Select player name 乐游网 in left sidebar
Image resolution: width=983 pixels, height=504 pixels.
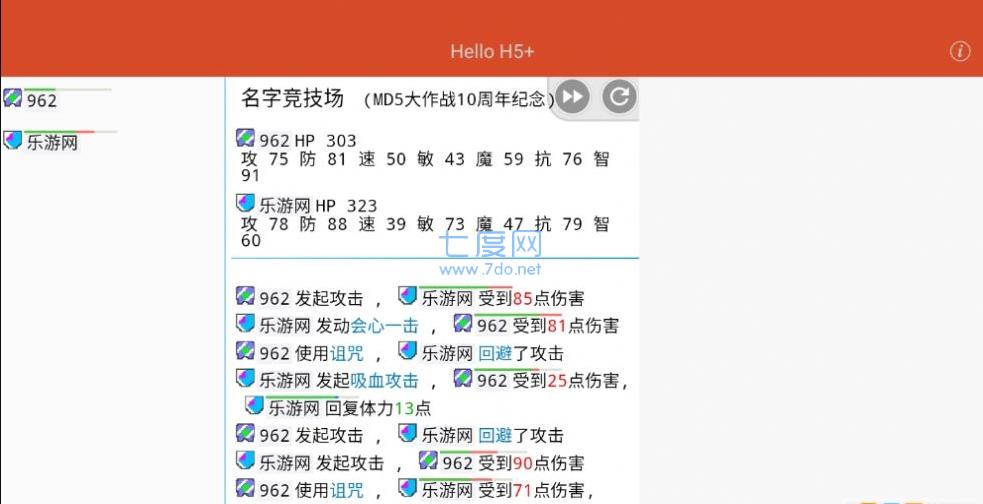coord(52,143)
